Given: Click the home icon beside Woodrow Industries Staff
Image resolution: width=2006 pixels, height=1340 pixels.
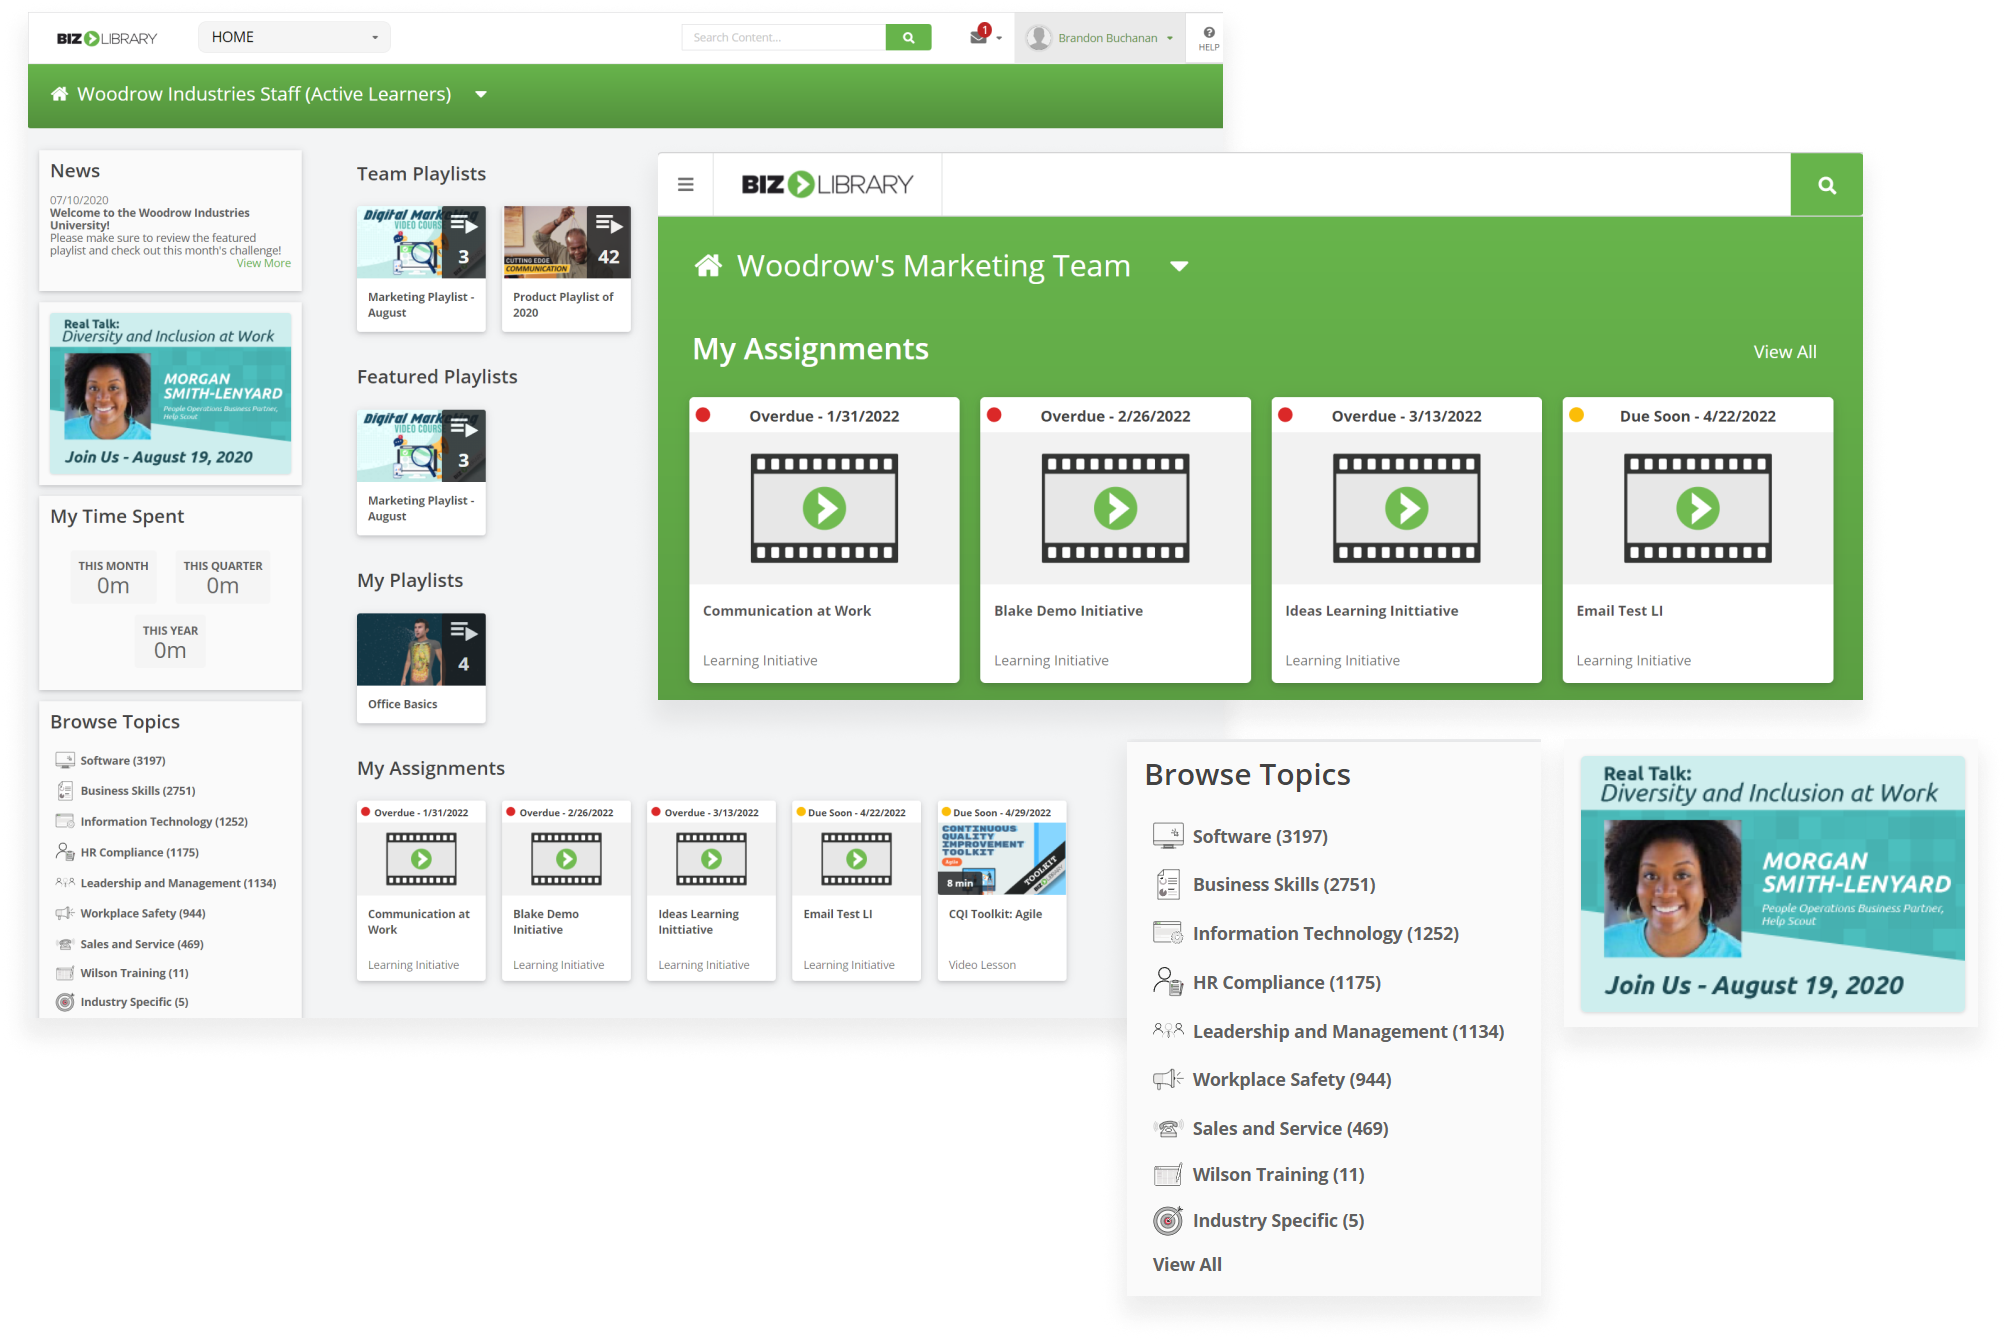Looking at the screenshot, I should point(59,94).
